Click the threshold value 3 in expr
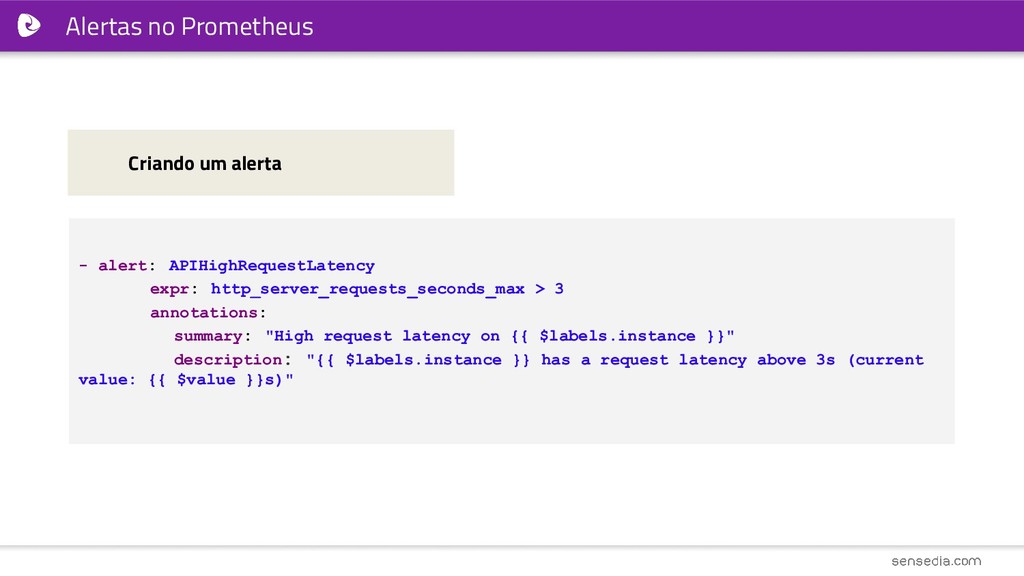 [559, 289]
